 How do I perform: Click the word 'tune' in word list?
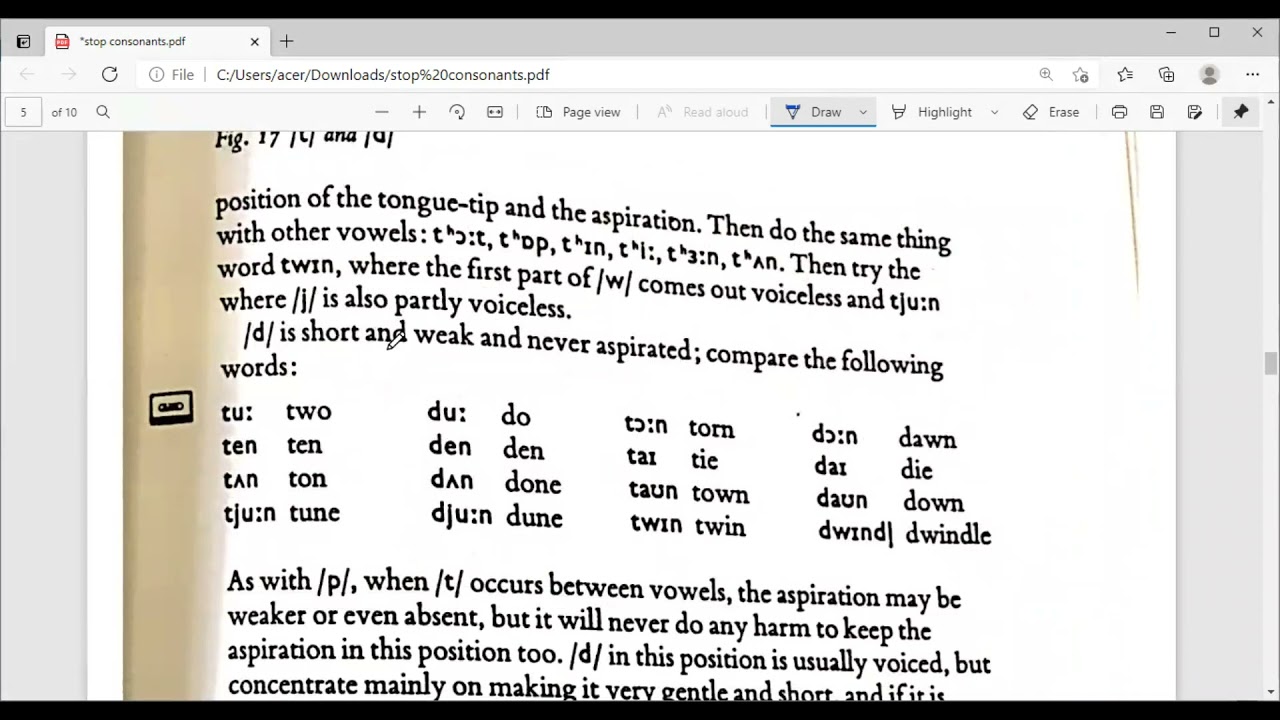click(x=314, y=513)
